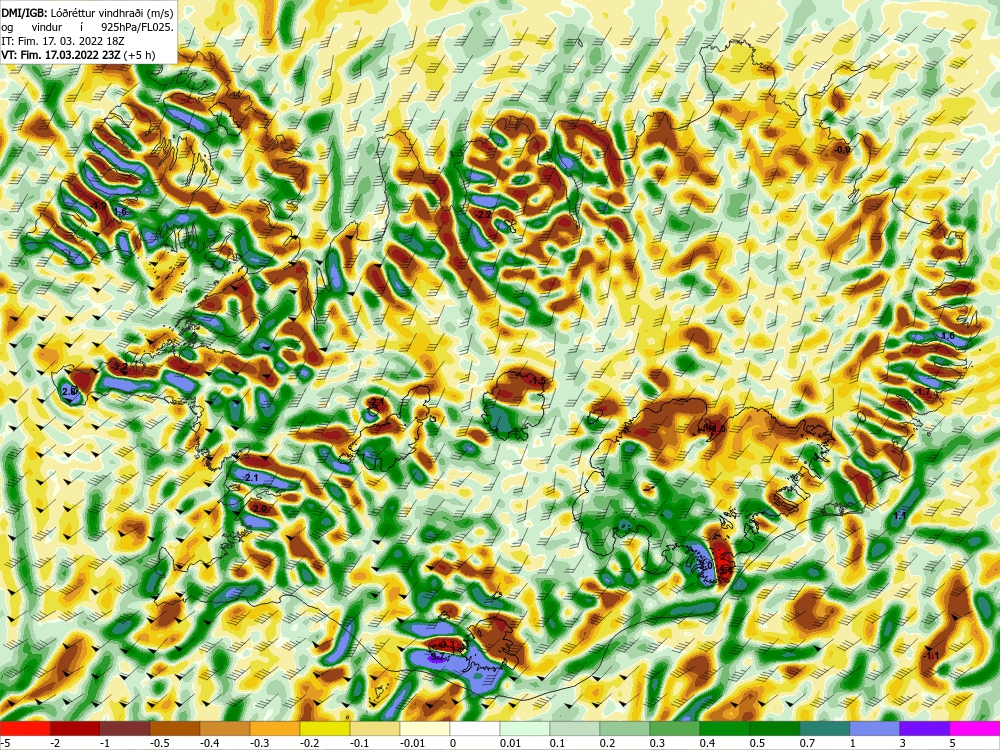Pick the white swatch between 0 and 0.01
The width and height of the screenshot is (1000, 750).
475,728
